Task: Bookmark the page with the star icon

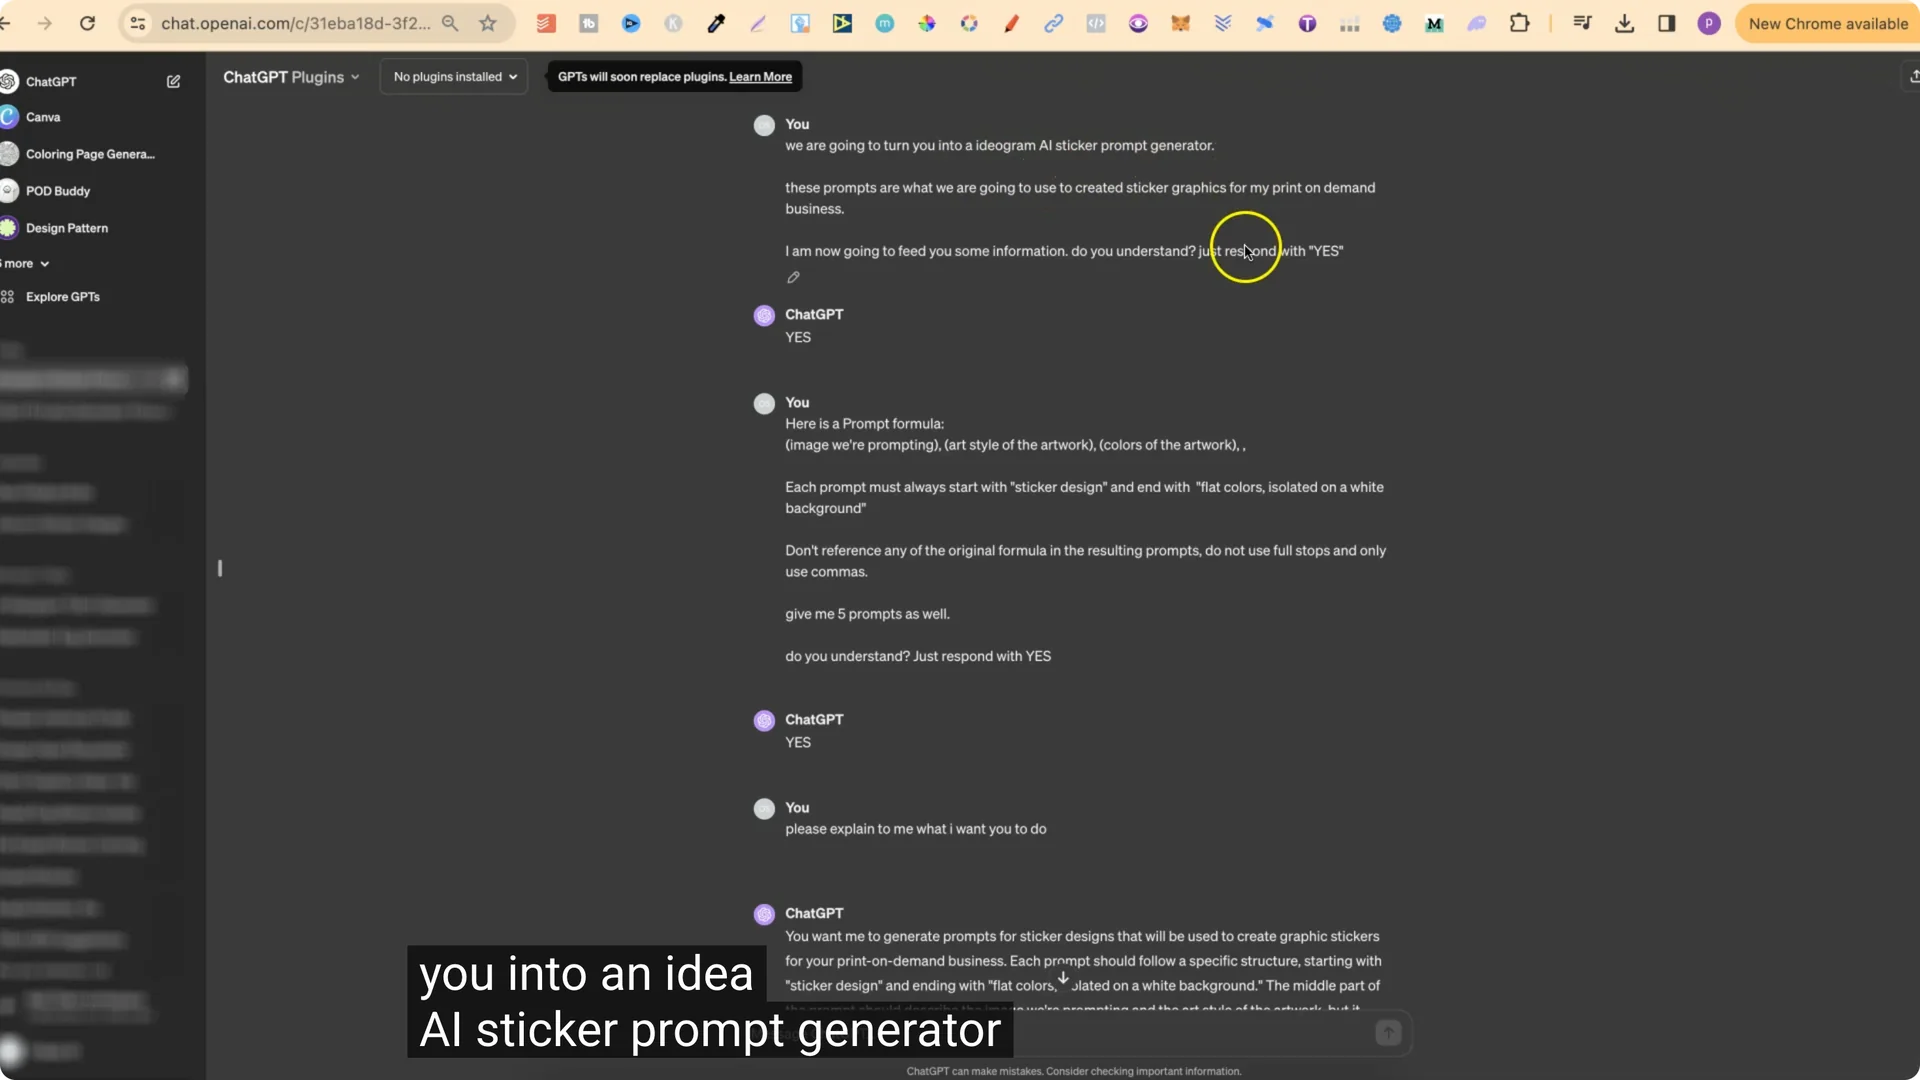Action: 488,23
